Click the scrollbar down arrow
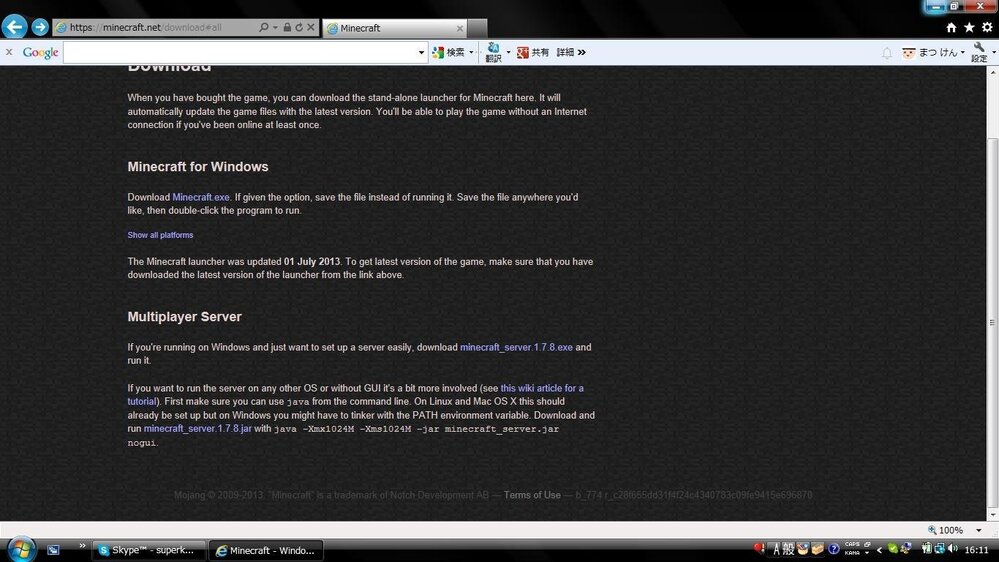This screenshot has height=562, width=999. (993, 515)
